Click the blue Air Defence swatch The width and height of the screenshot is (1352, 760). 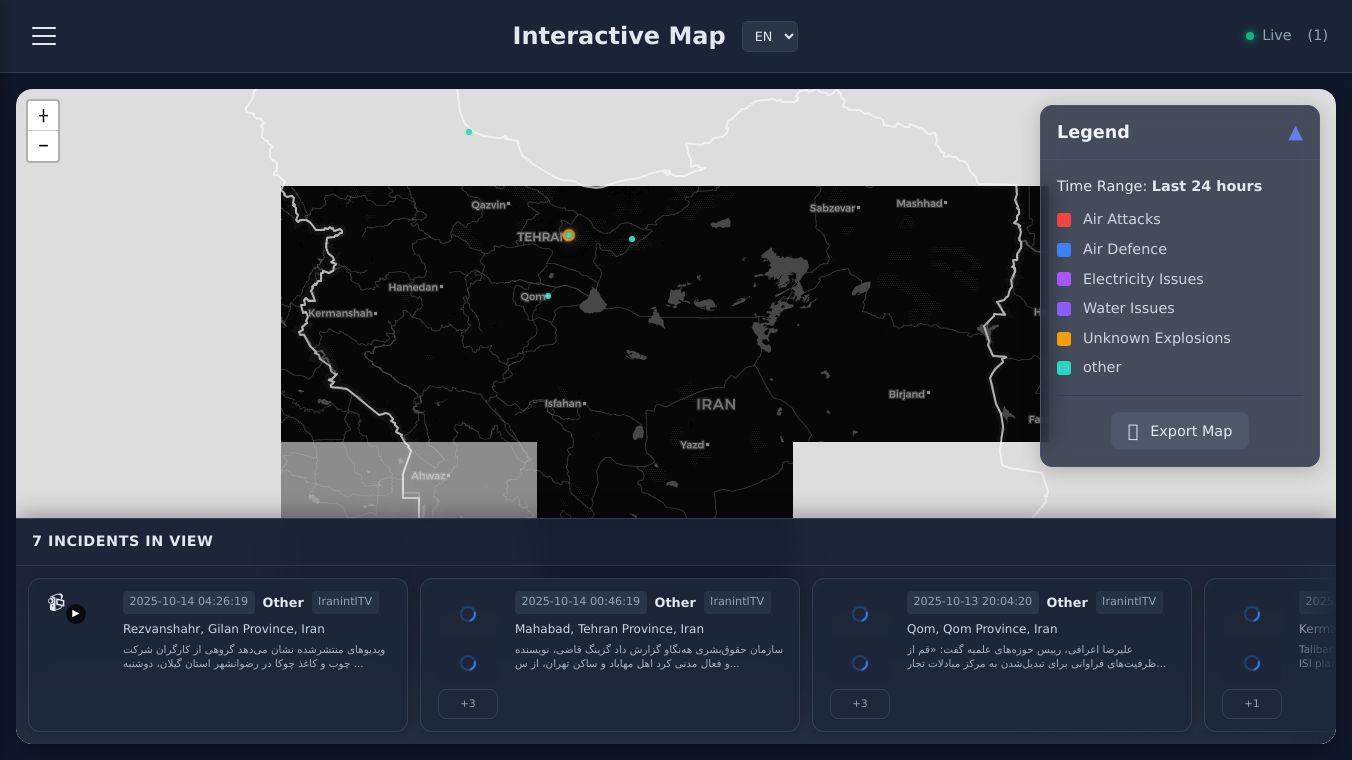pyautogui.click(x=1064, y=250)
